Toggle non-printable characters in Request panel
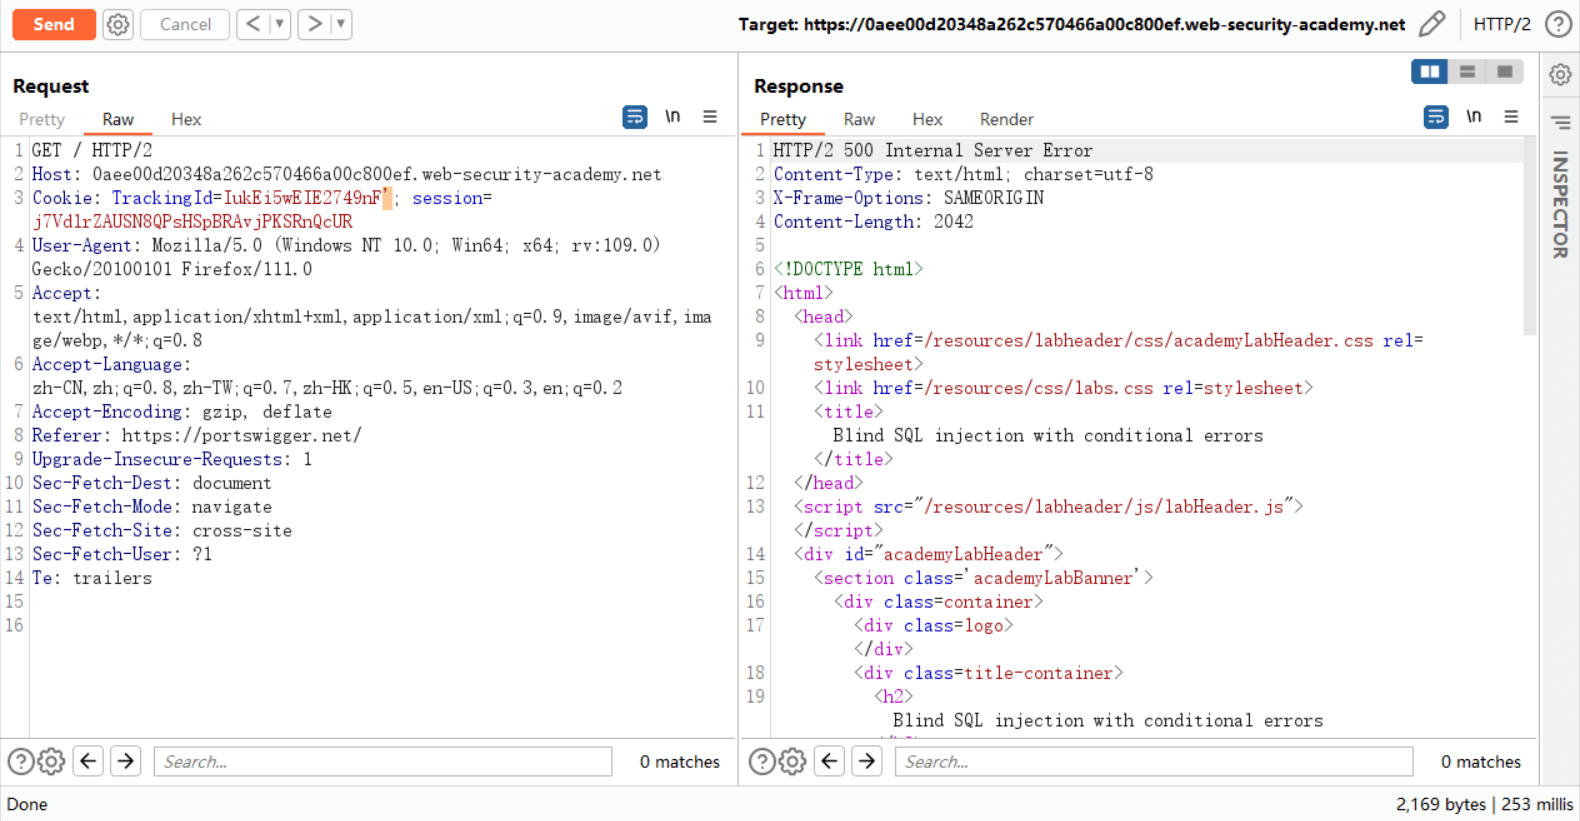Screen dimensions: 1580x821 673,117
